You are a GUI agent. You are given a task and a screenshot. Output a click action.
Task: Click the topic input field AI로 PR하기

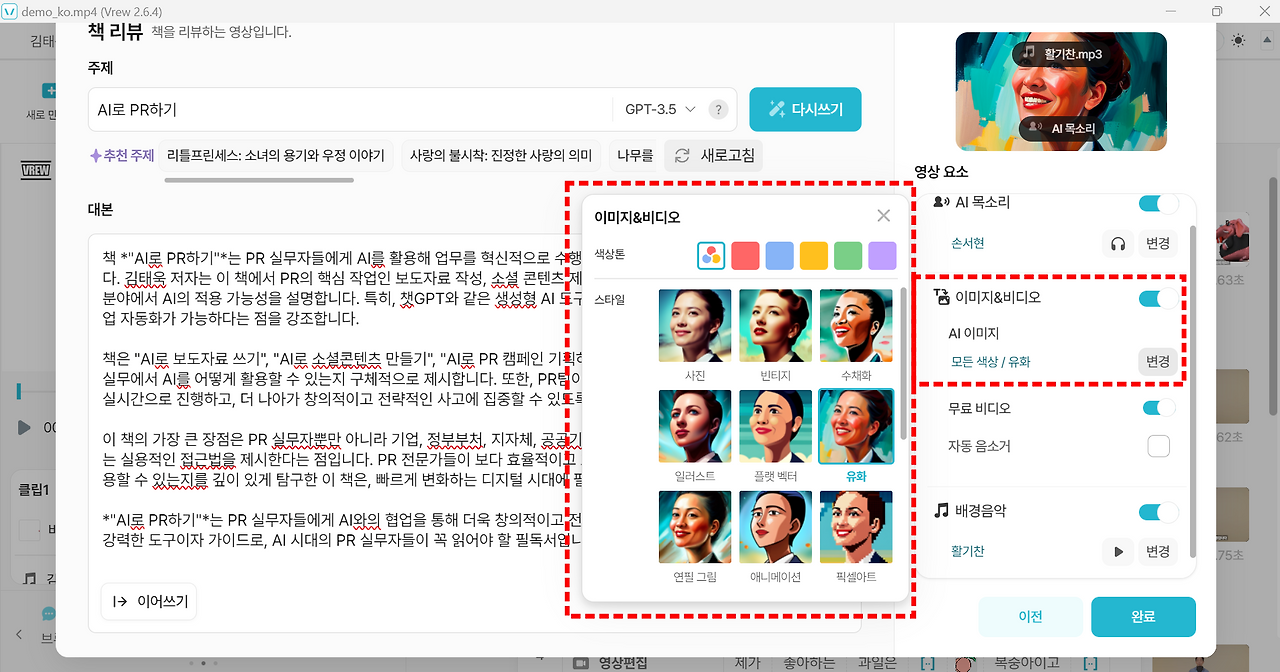[x=350, y=109]
